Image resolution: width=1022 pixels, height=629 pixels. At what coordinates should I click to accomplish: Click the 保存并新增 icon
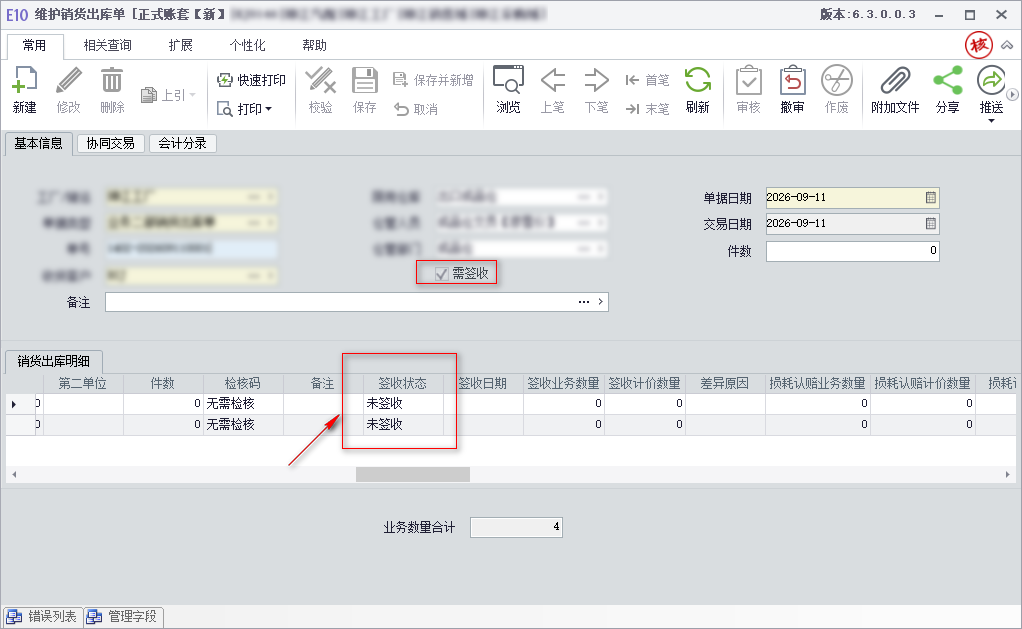[x=400, y=80]
